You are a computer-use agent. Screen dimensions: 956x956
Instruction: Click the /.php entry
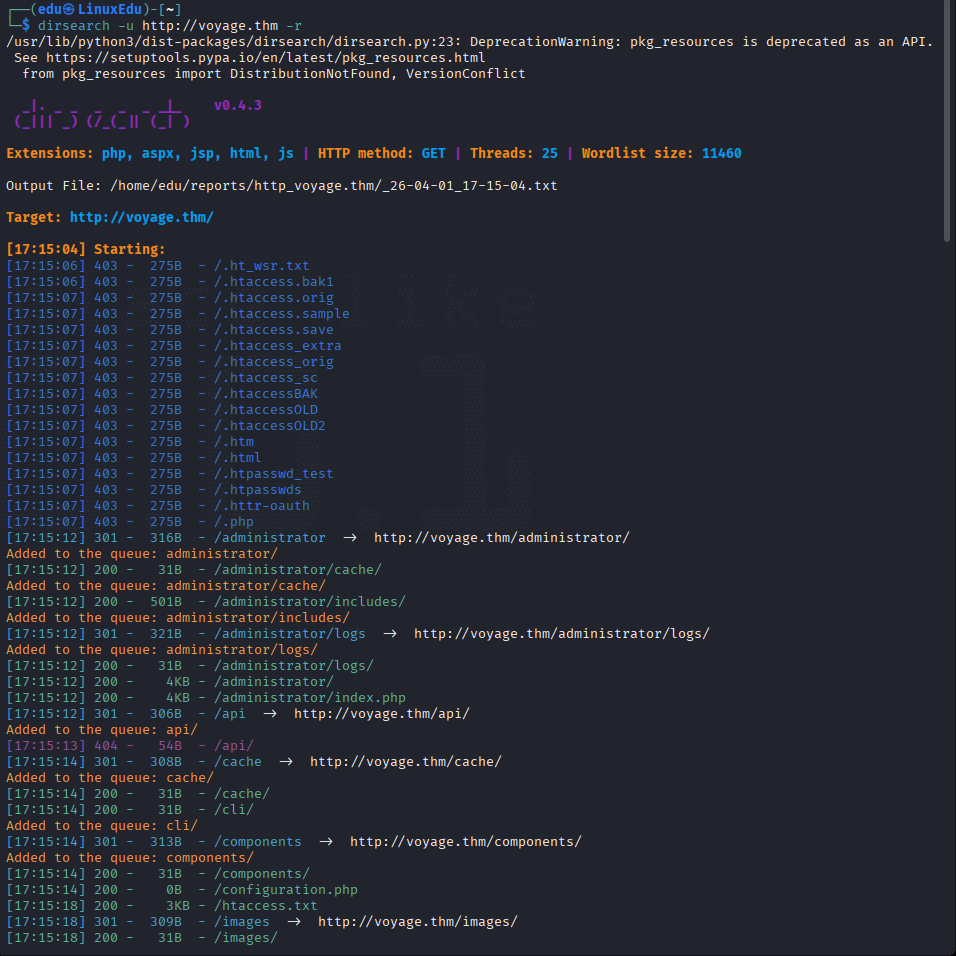(x=234, y=522)
